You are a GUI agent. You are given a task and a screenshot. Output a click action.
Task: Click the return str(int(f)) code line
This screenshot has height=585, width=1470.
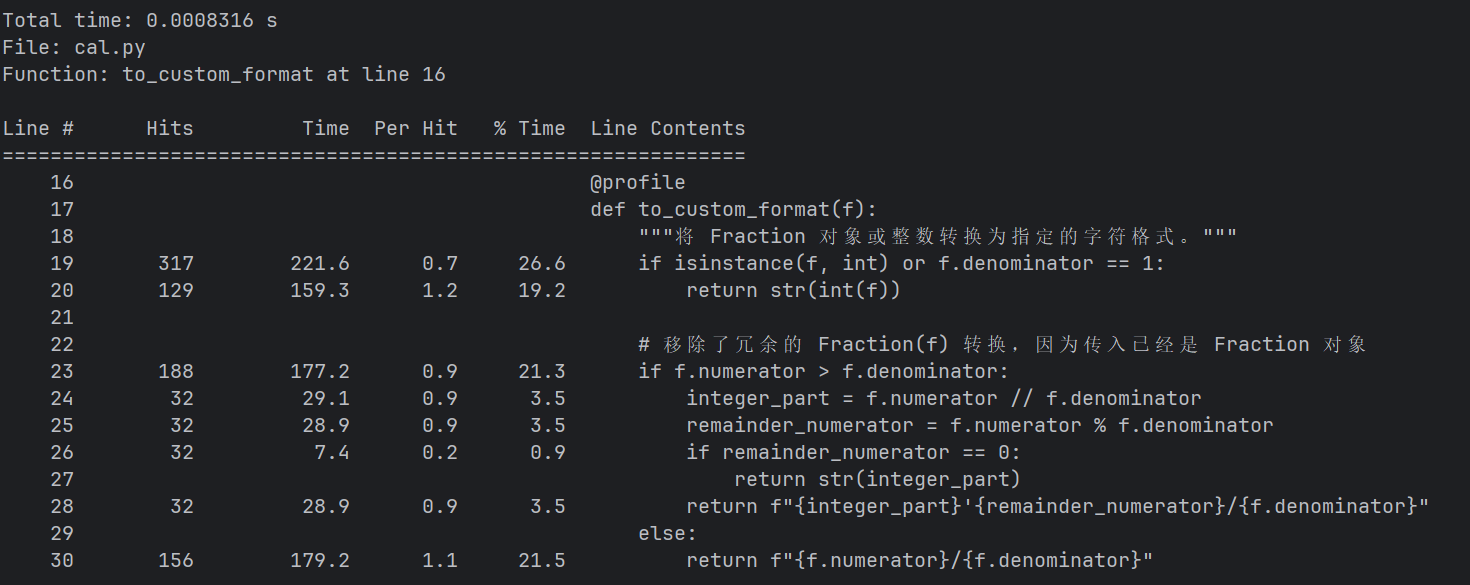[794, 290]
